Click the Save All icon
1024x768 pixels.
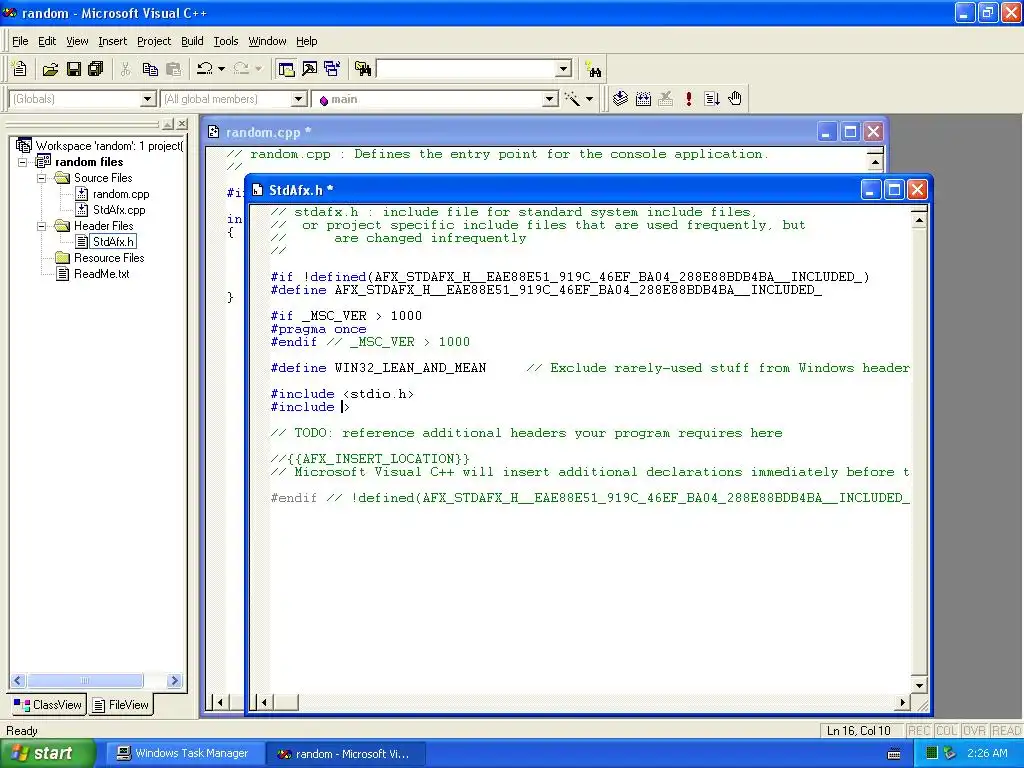coord(96,69)
